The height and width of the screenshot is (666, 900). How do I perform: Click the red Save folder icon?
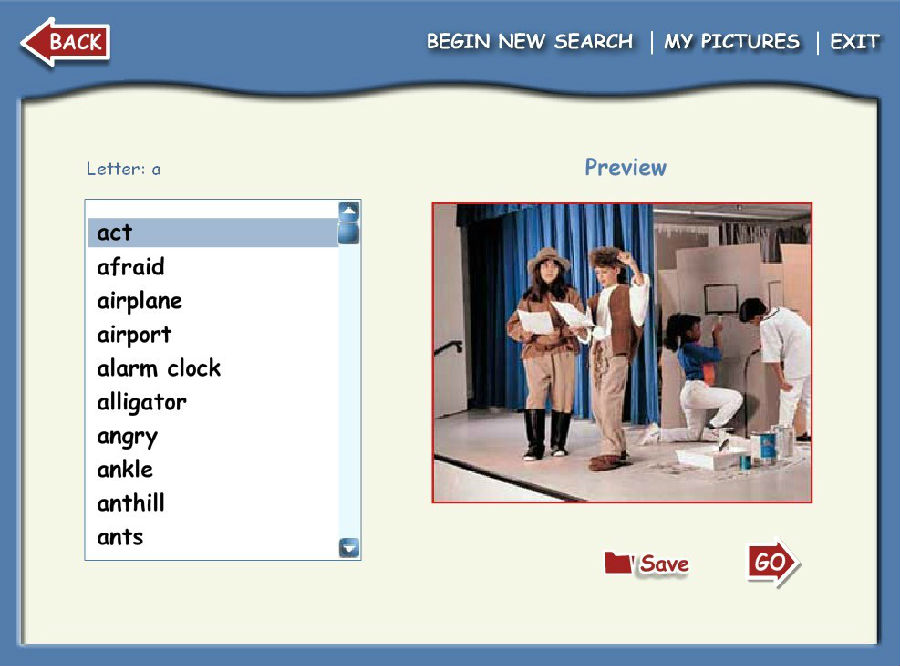coord(618,563)
